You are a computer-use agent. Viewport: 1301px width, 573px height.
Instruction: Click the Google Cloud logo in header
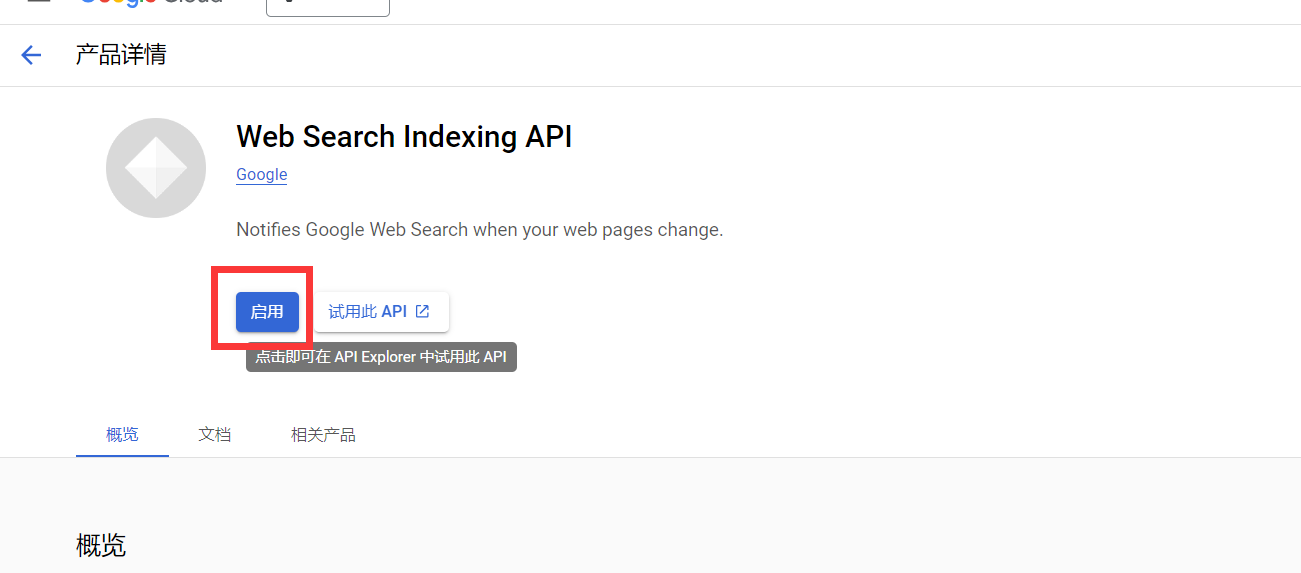coord(150,3)
